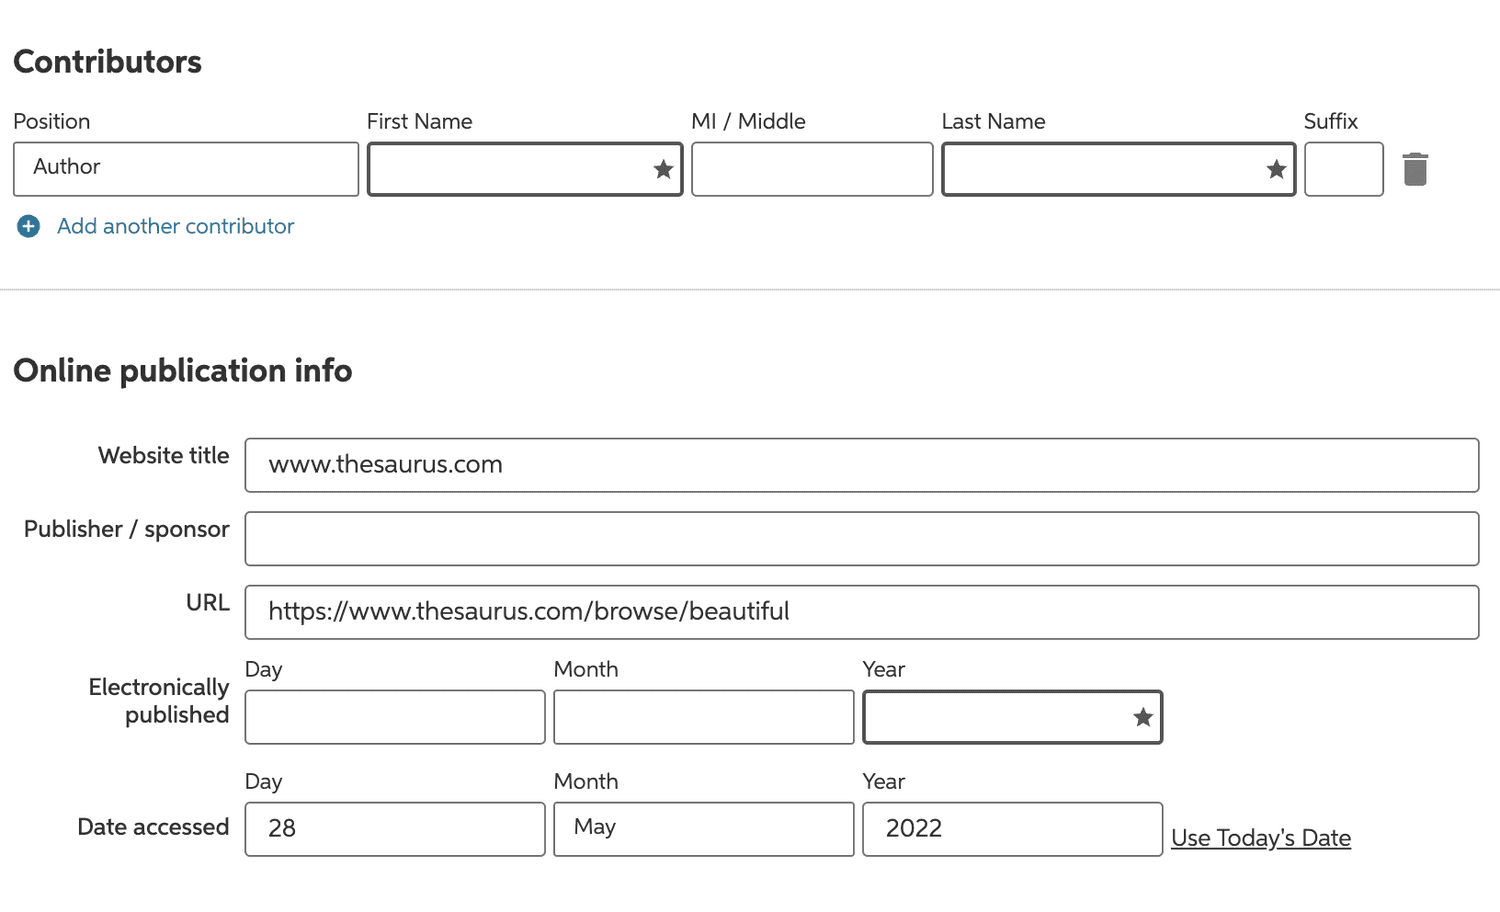The width and height of the screenshot is (1500, 912).
Task: Open the Electronically published Month dropdown
Action: (x=704, y=717)
